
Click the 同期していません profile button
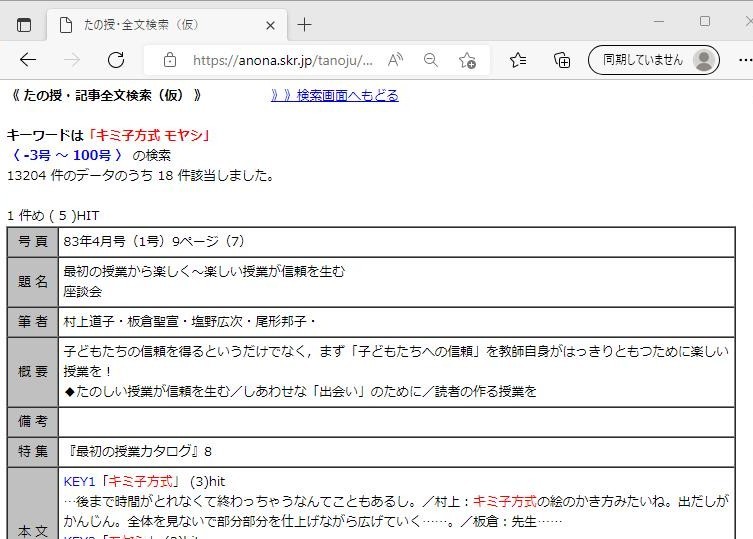coord(654,60)
